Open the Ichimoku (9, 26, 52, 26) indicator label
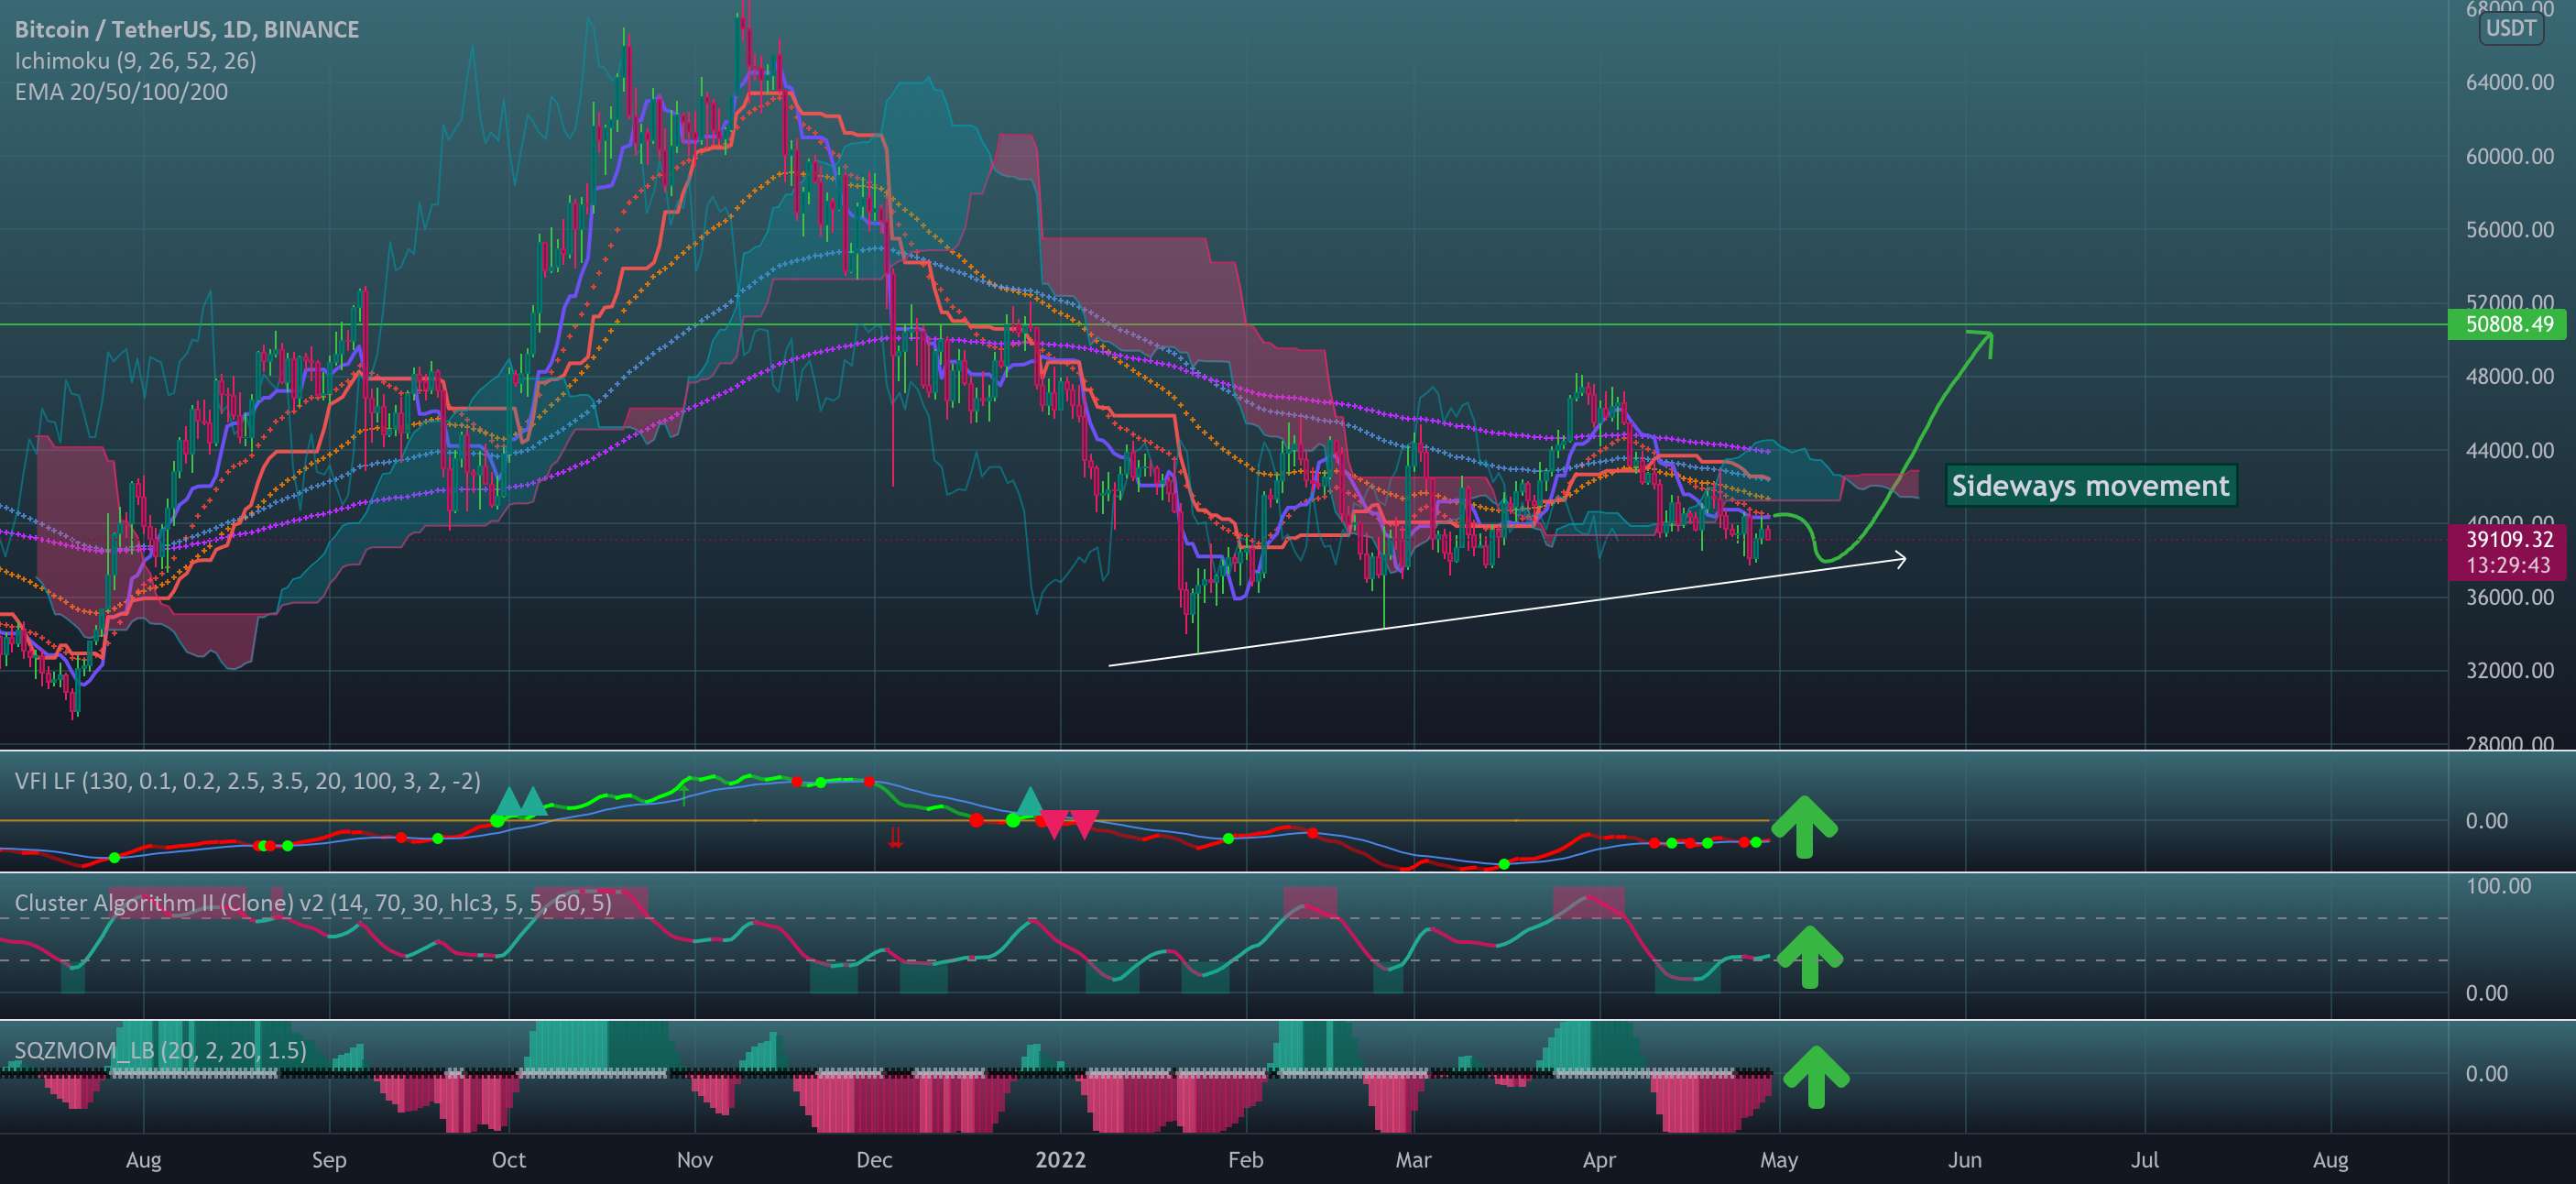This screenshot has width=2576, height=1184. click(135, 61)
